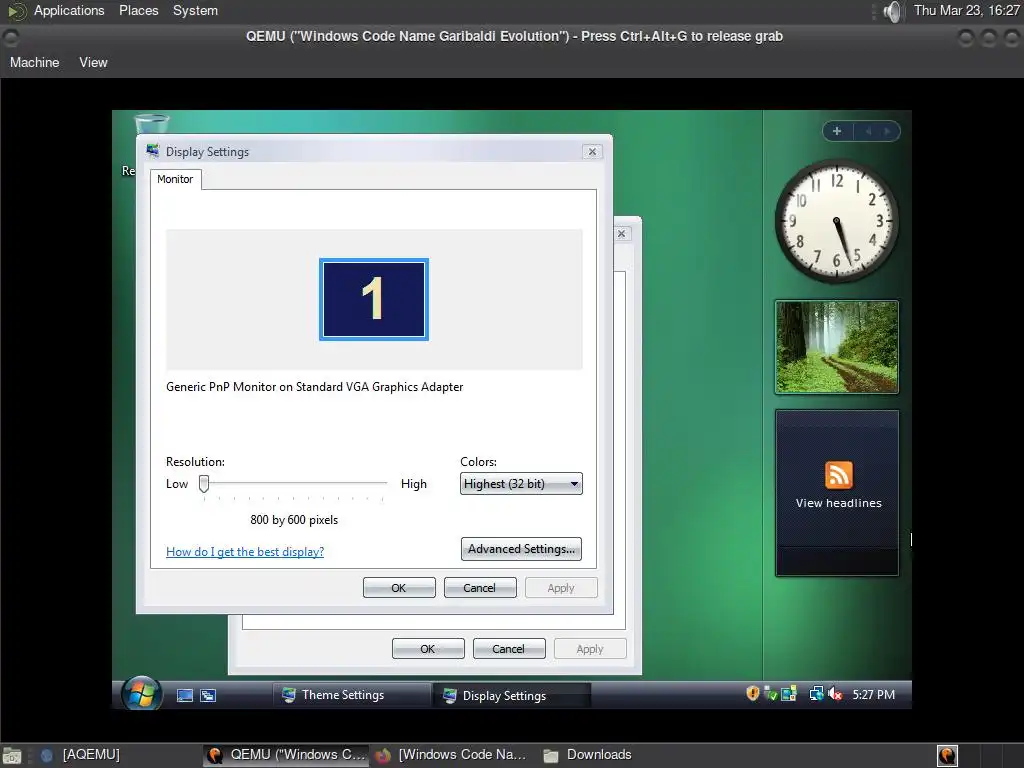Click the muted volume tray icon
Viewport: 1024px width, 768px height.
click(x=835, y=694)
